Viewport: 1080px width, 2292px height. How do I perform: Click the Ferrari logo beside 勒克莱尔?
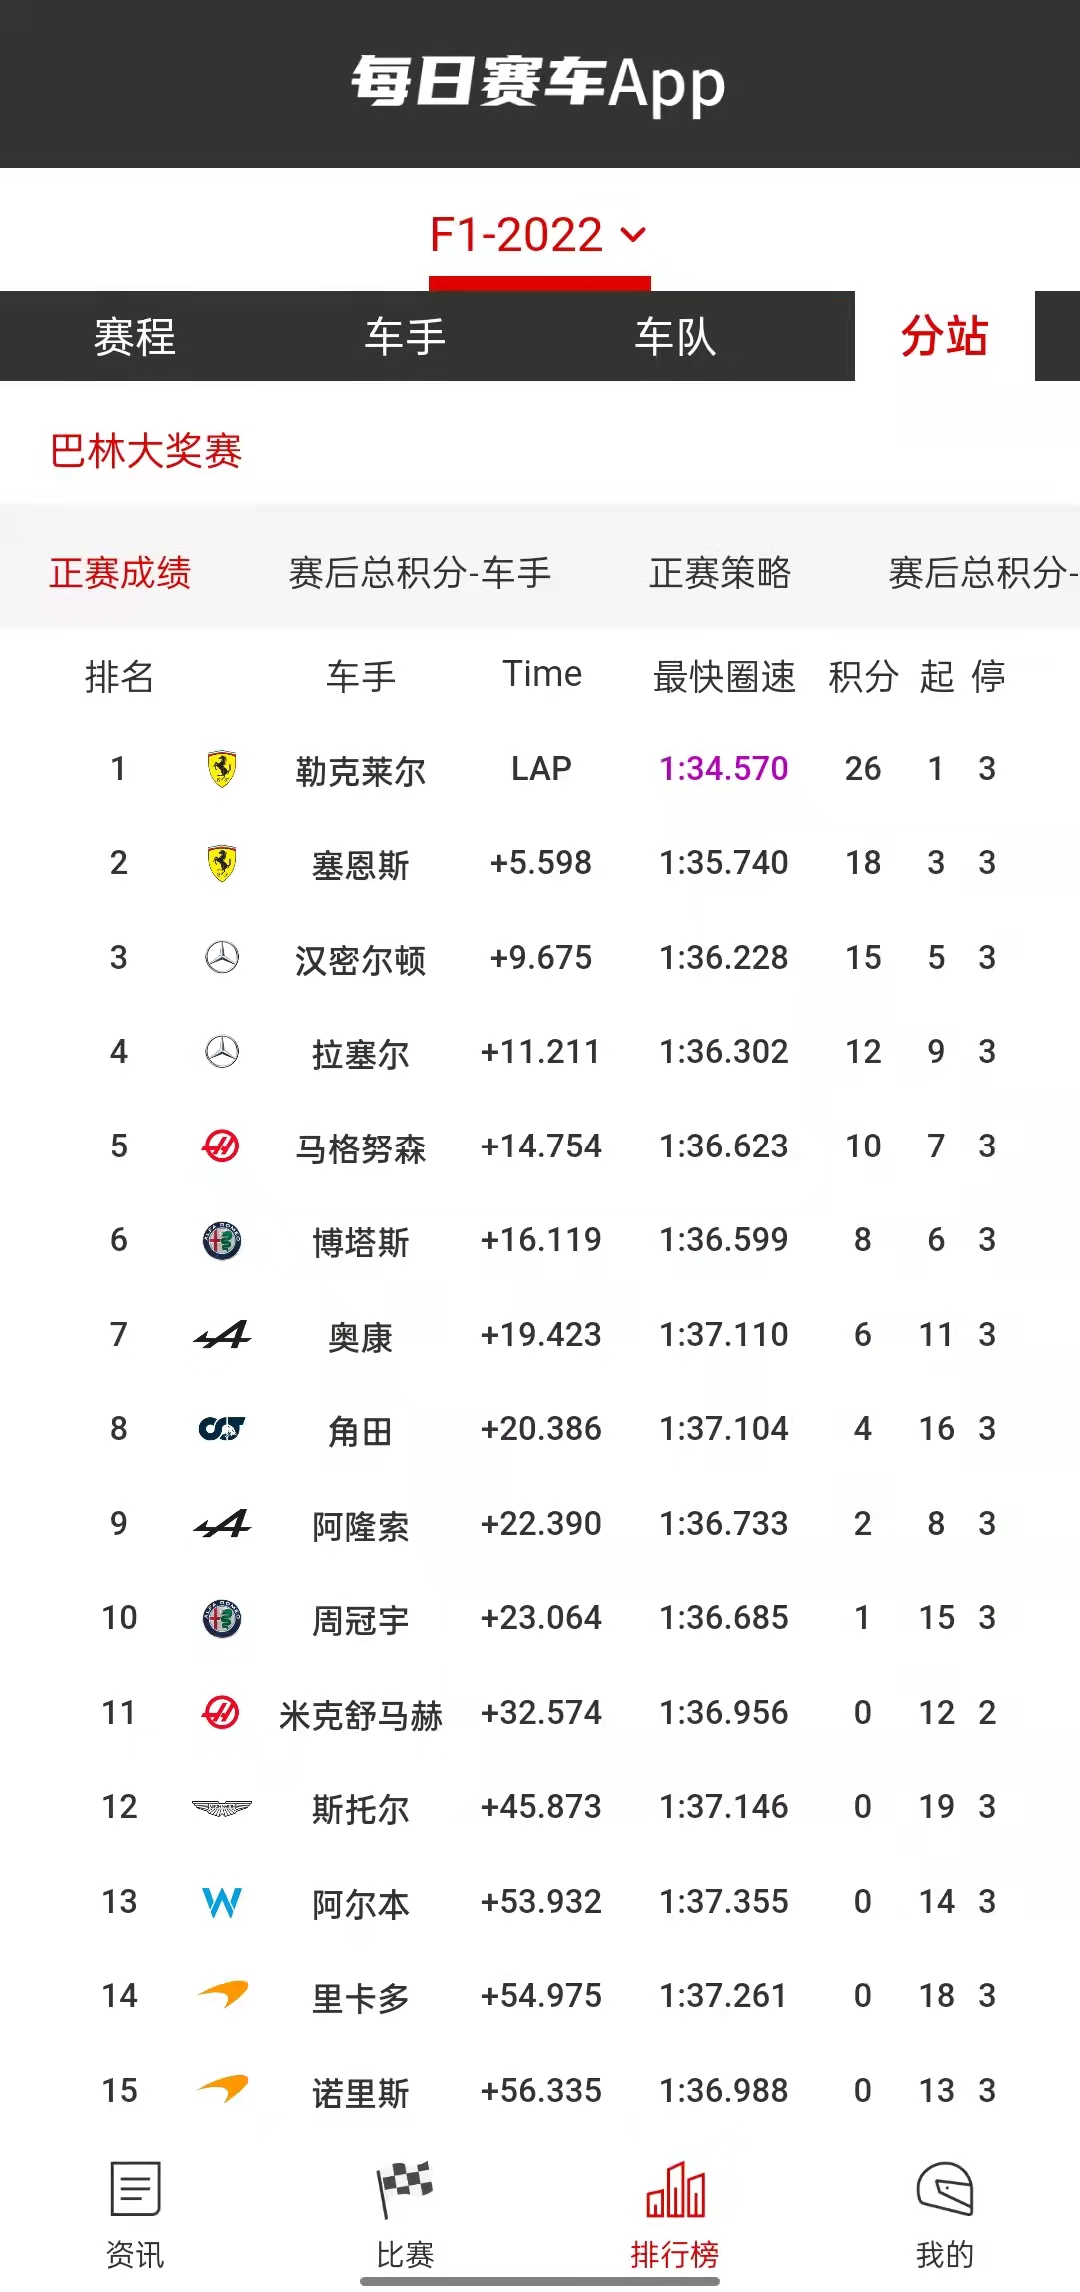pyautogui.click(x=222, y=769)
